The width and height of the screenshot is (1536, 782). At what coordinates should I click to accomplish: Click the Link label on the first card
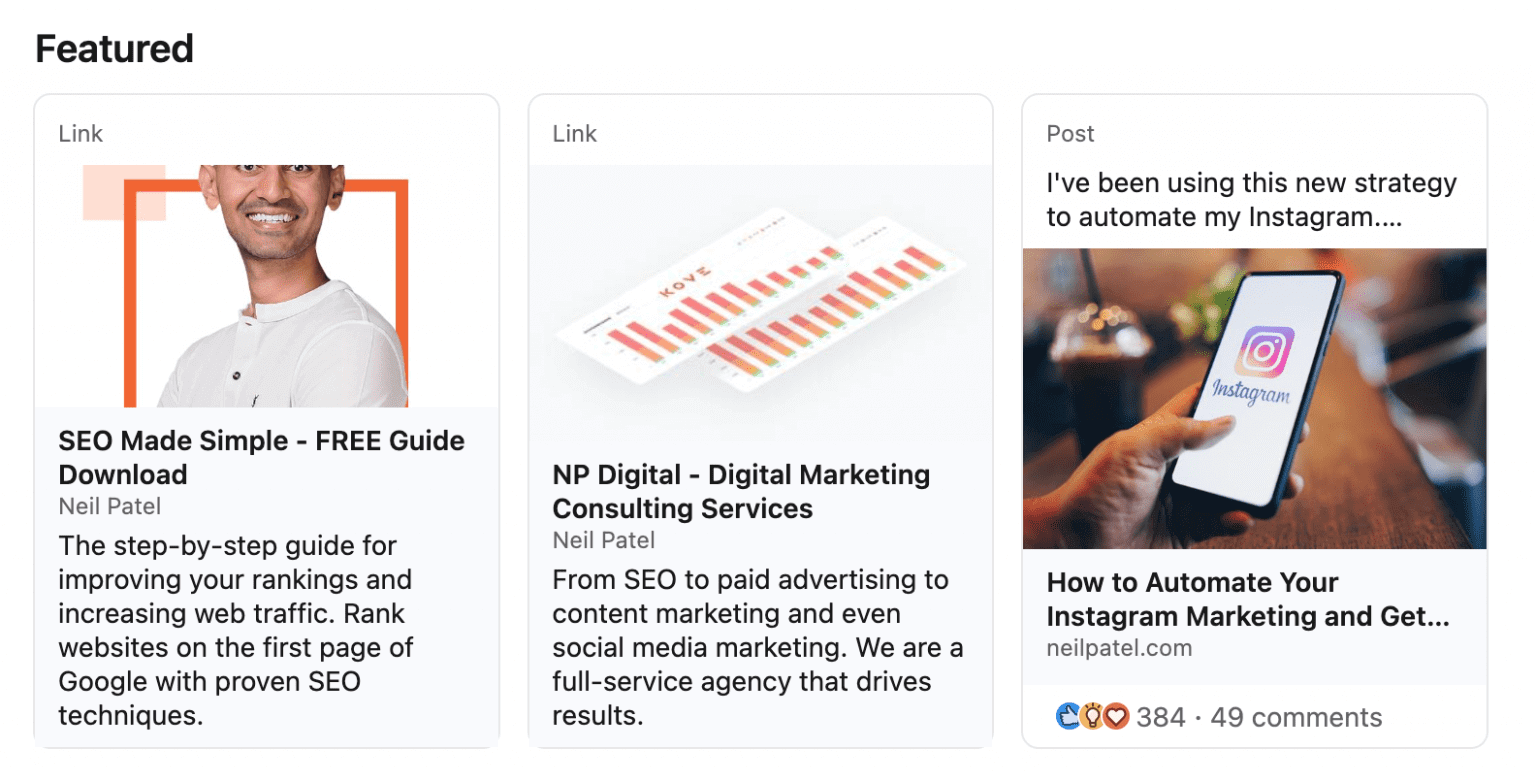point(80,133)
